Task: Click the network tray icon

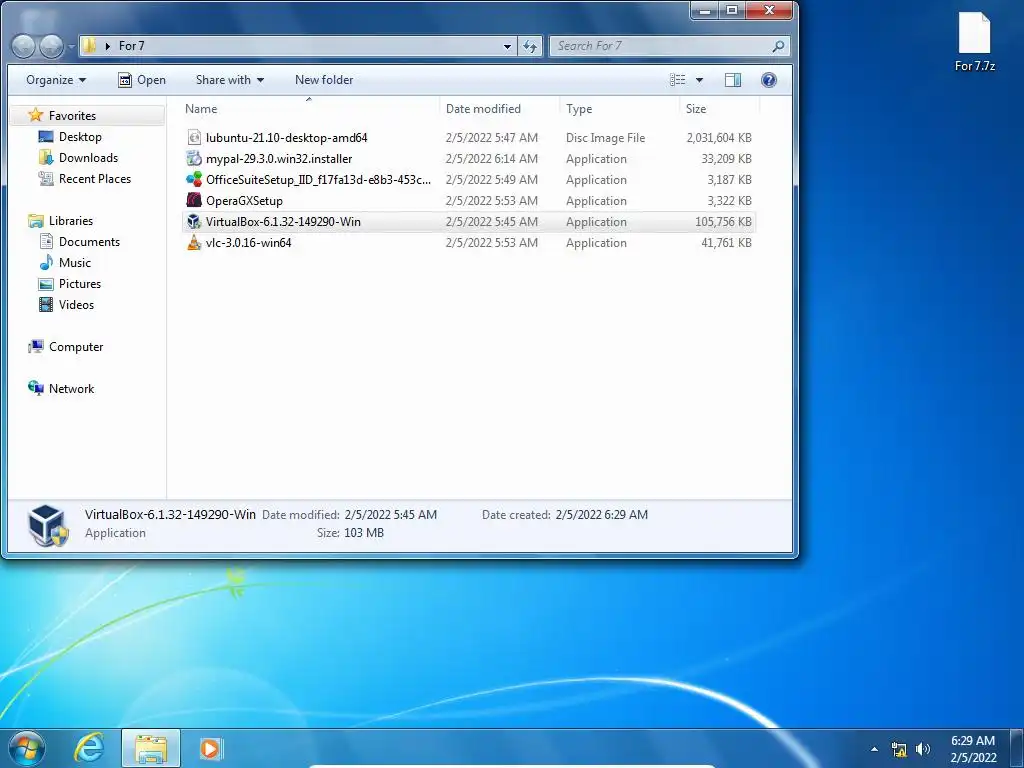Action: 899,749
